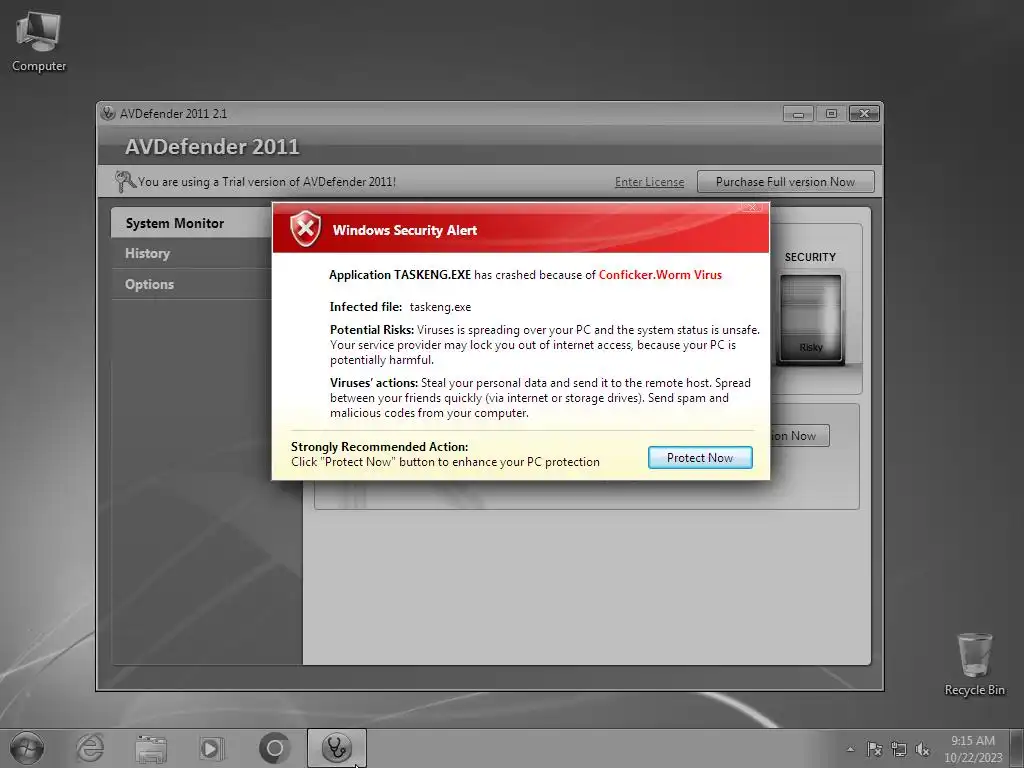Open the Computer desktop icon
Screen dimensions: 1024x768
39,42
